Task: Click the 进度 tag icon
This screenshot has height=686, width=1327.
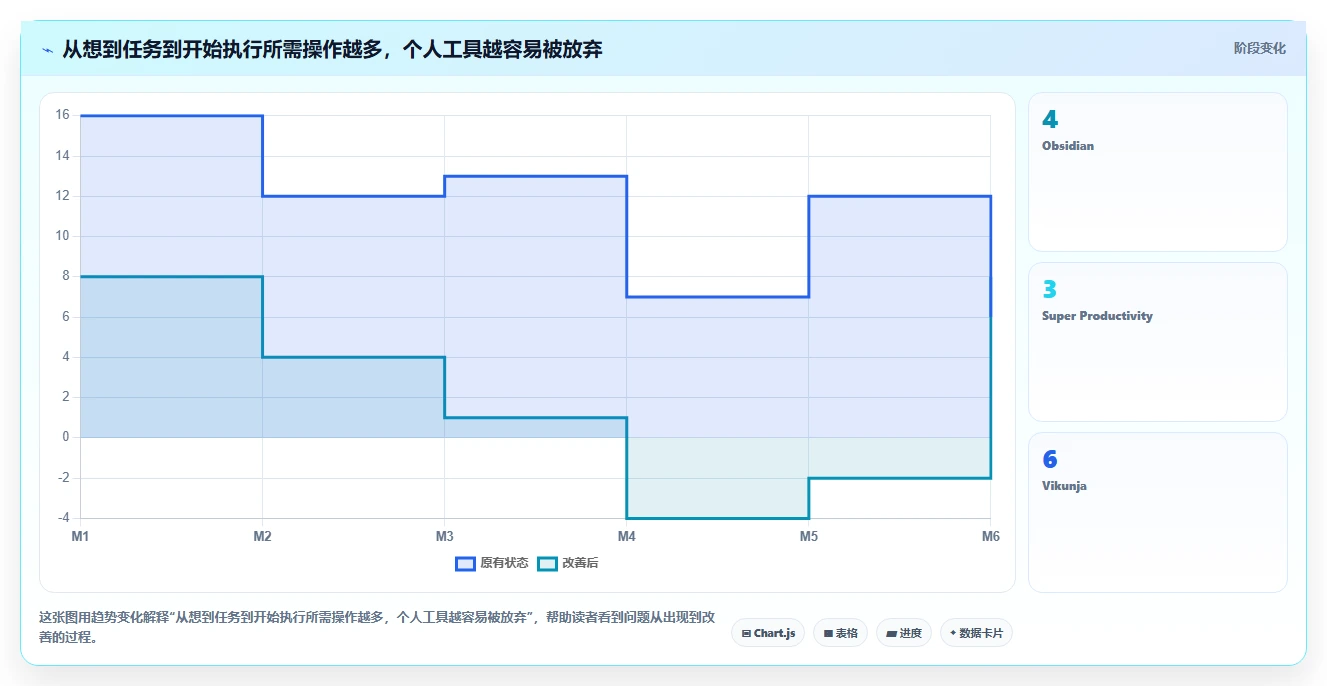Action: pyautogui.click(x=891, y=634)
